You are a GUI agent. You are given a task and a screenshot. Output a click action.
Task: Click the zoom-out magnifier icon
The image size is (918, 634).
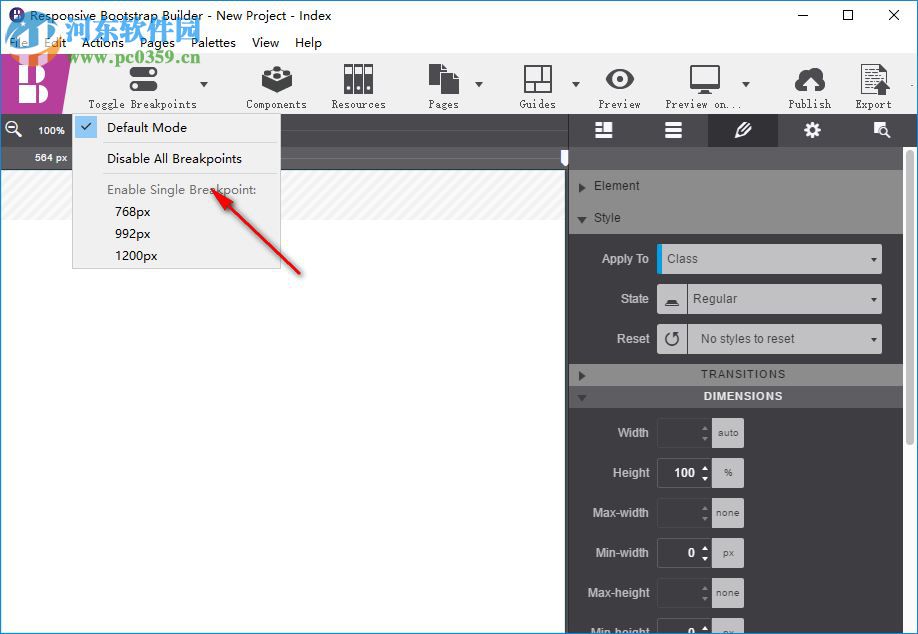tap(12, 129)
